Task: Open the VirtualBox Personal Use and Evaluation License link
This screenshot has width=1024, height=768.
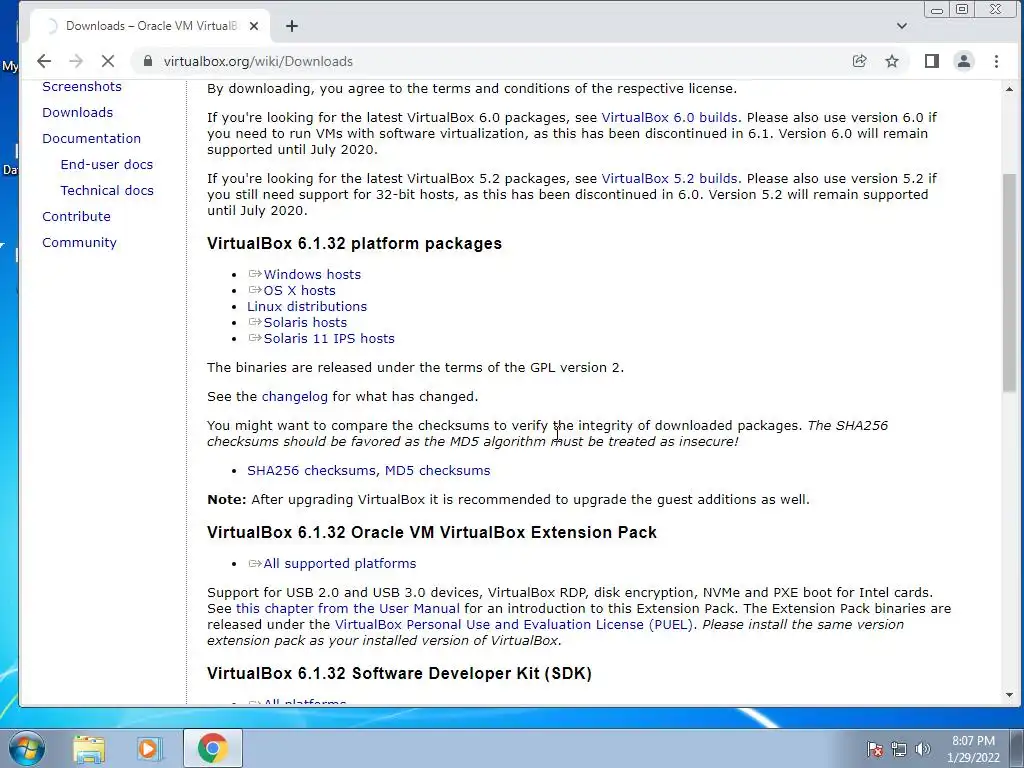Action: click(513, 624)
